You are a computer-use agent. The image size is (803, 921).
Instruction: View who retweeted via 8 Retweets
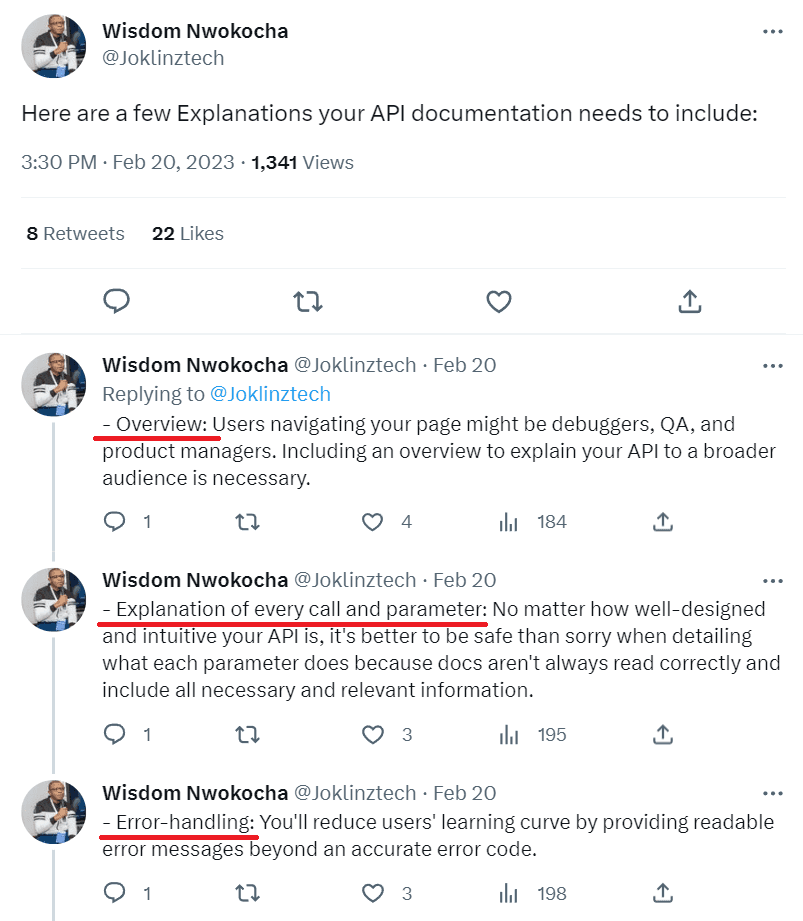75,233
